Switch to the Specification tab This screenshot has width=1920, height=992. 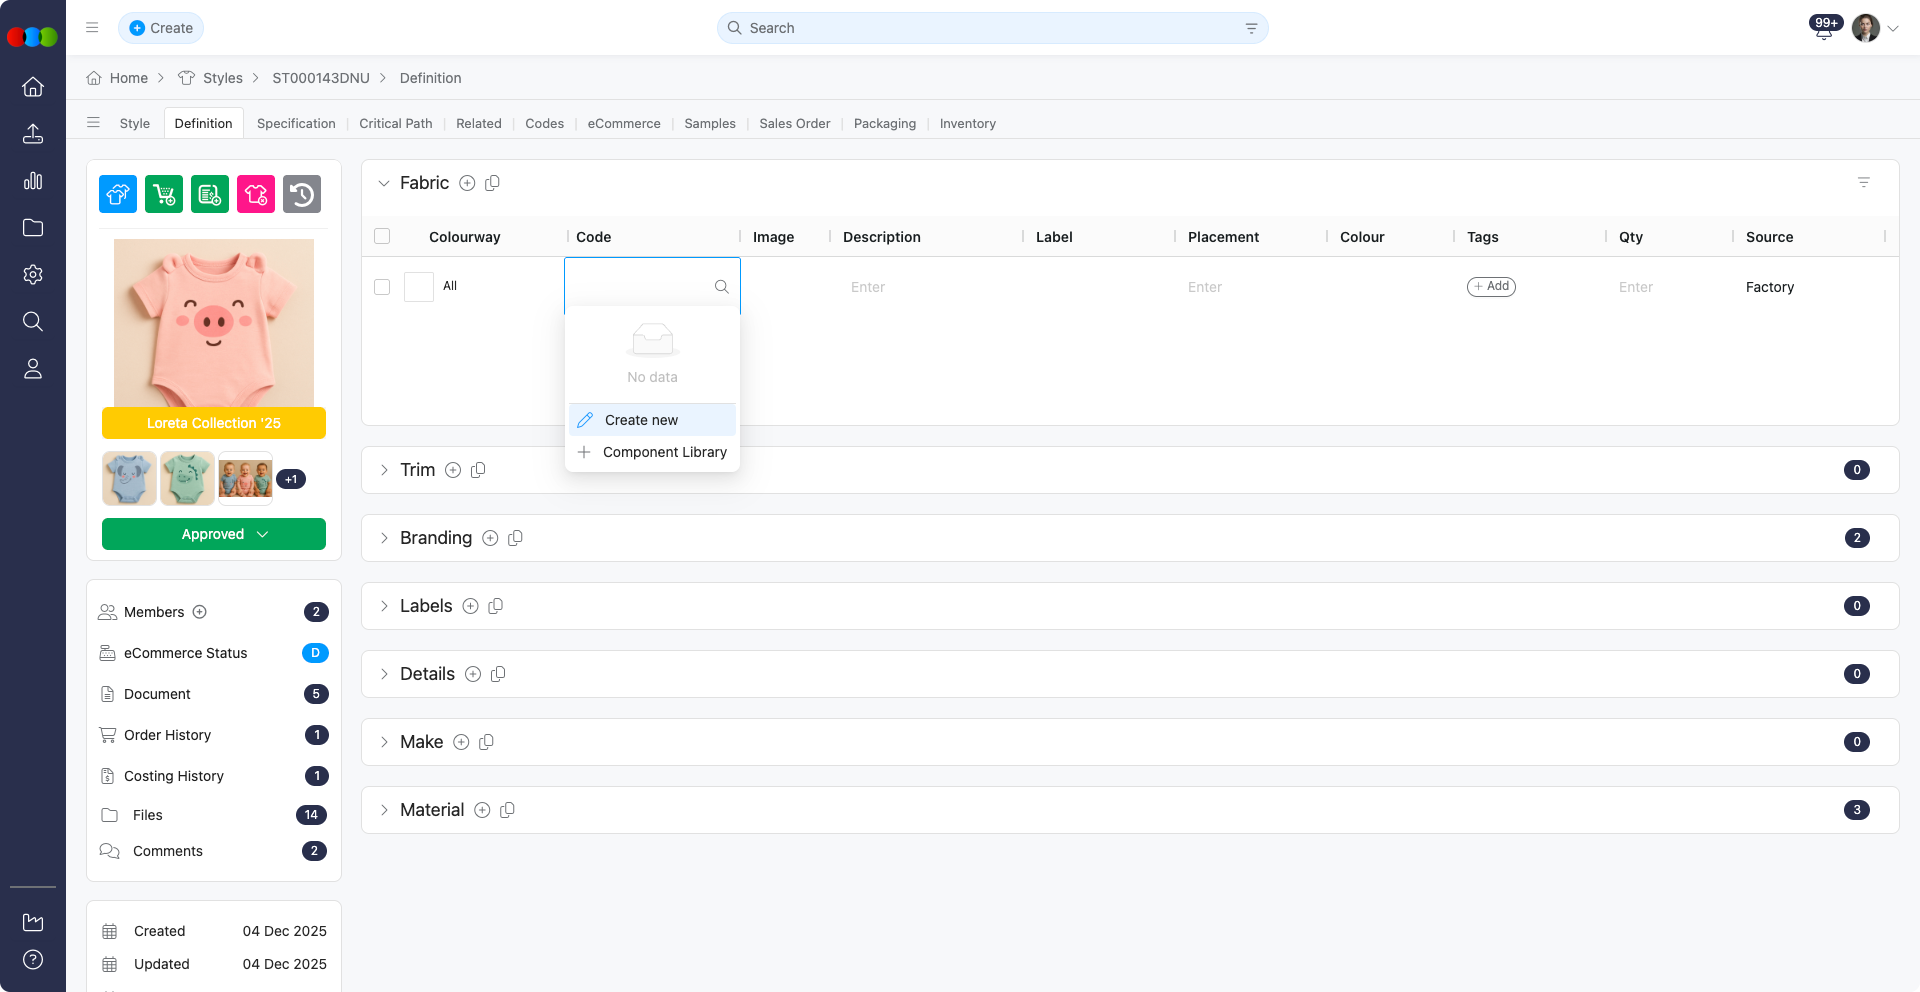[x=296, y=124]
